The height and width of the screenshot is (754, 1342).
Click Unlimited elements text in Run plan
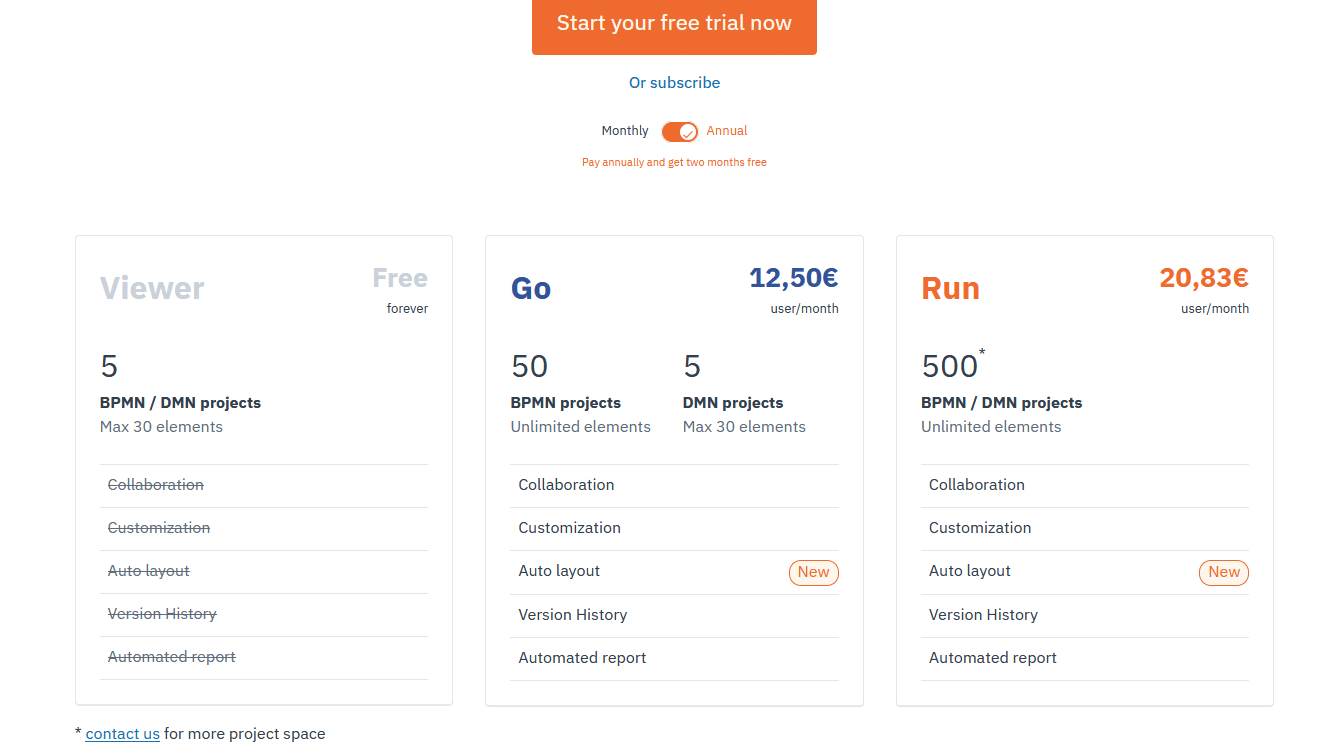click(991, 427)
